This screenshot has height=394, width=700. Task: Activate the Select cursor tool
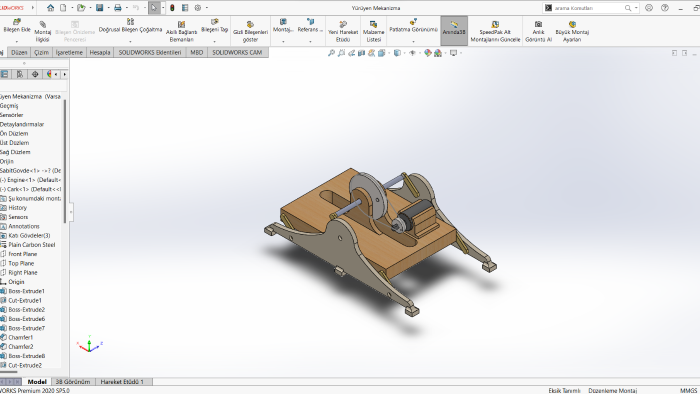point(154,8)
